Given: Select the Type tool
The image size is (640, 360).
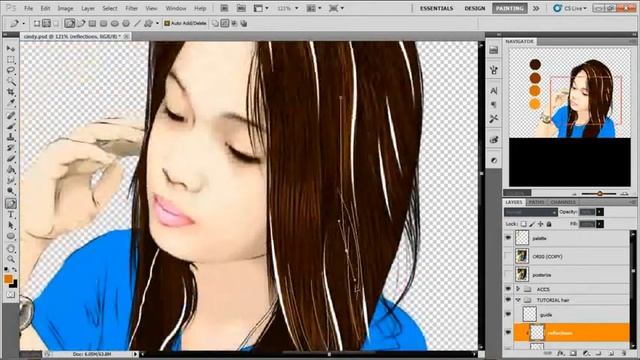Looking at the screenshot, I should [11, 214].
